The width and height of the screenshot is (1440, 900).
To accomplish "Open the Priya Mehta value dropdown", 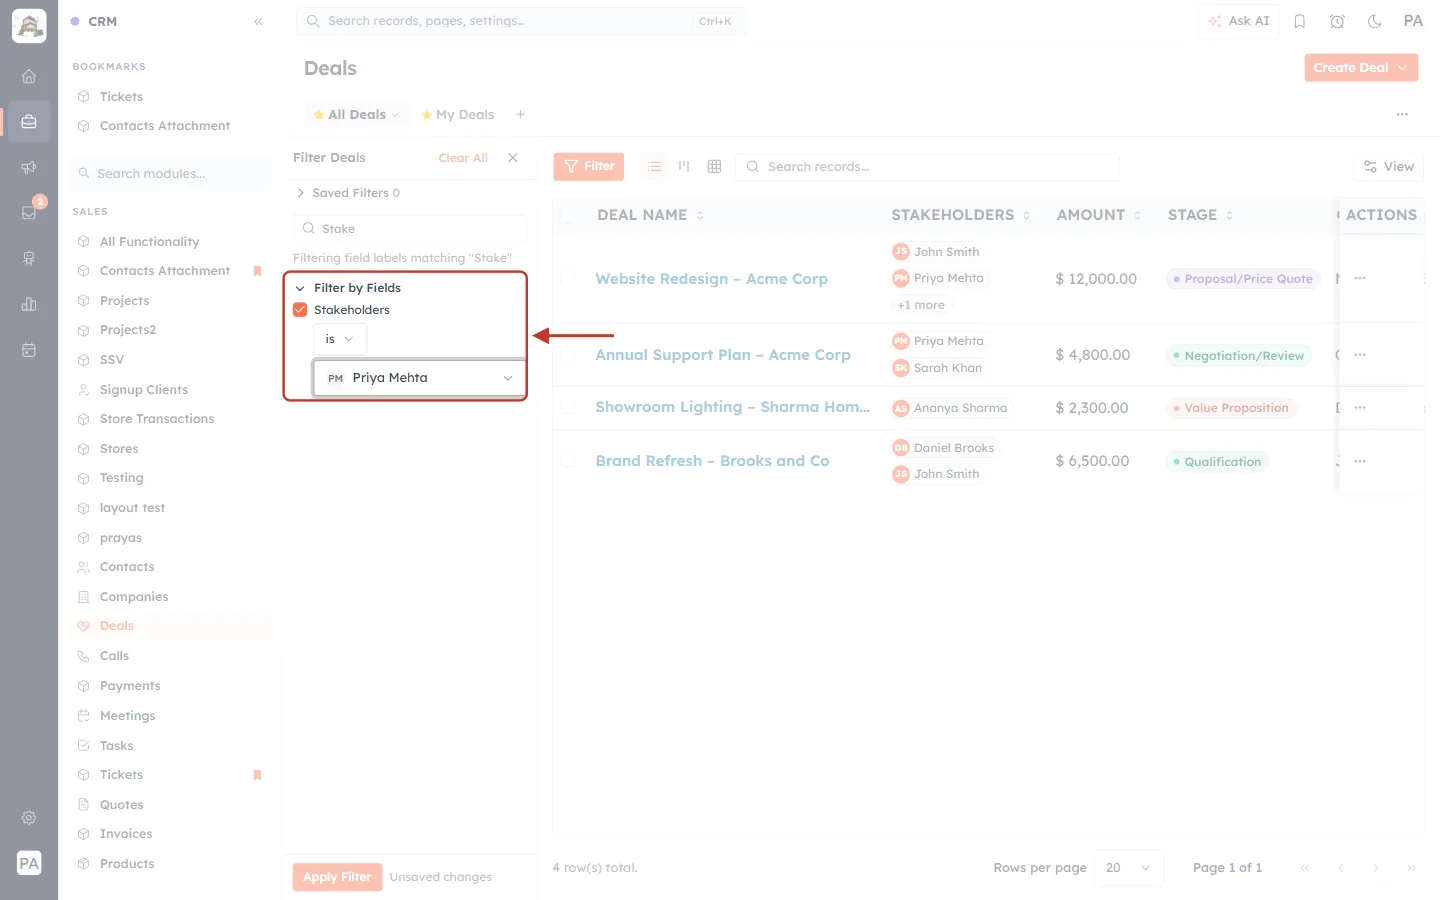I will point(419,378).
